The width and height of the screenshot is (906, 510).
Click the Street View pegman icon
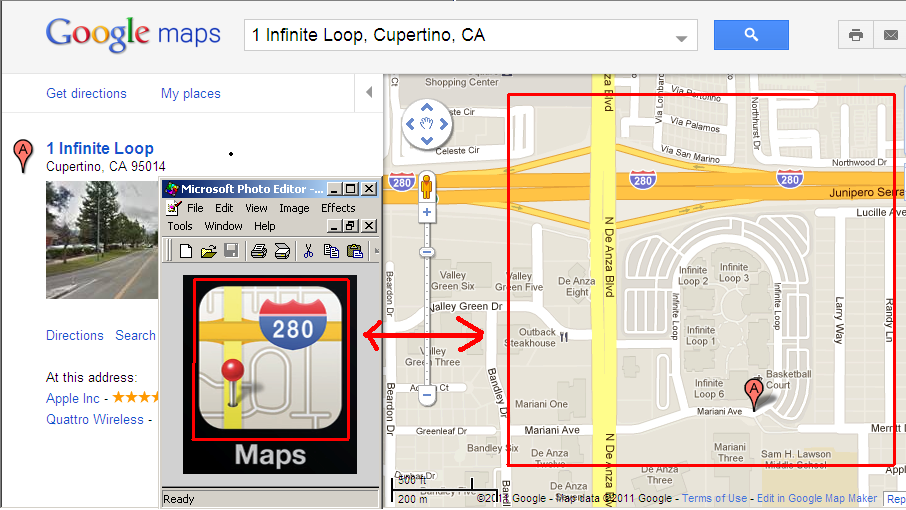[x=426, y=187]
